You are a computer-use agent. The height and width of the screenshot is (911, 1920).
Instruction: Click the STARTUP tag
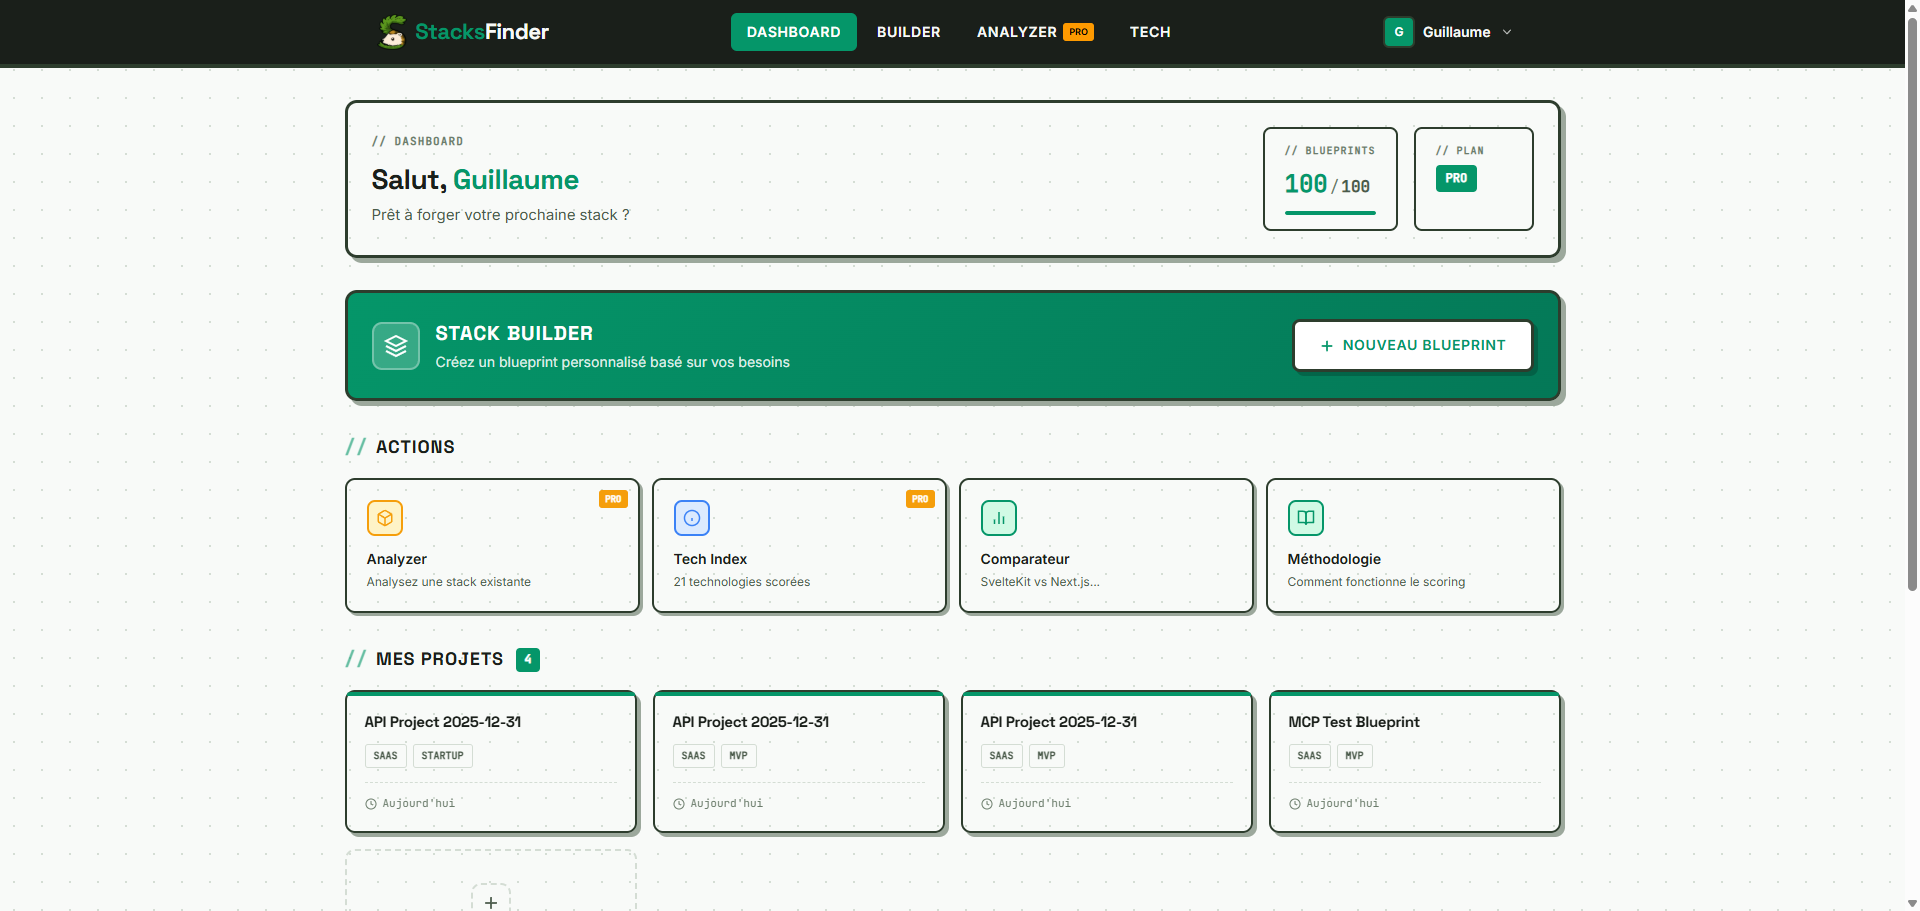point(442,756)
